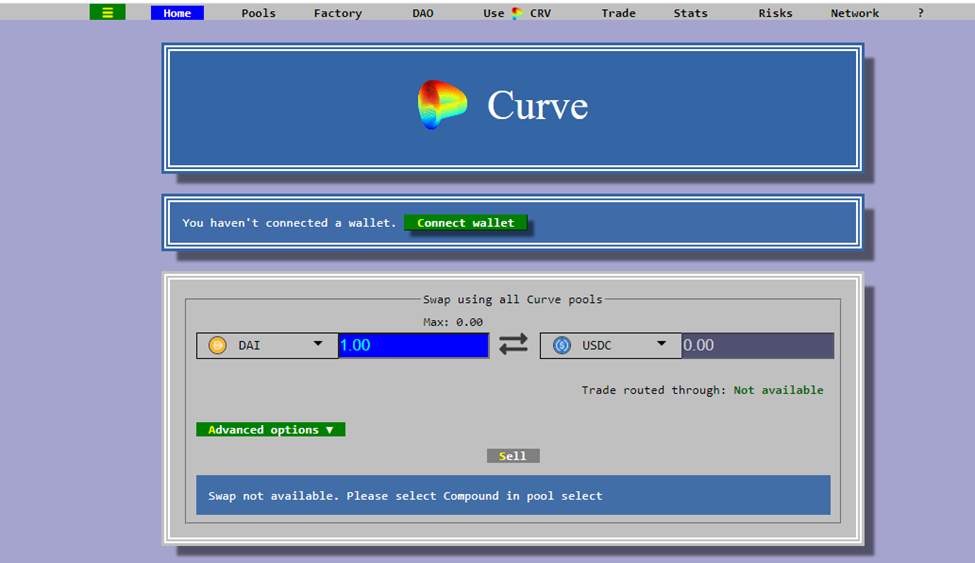This screenshot has height=563, width=975.
Task: Click Max: 0.00 balance text
Action: 453,322
